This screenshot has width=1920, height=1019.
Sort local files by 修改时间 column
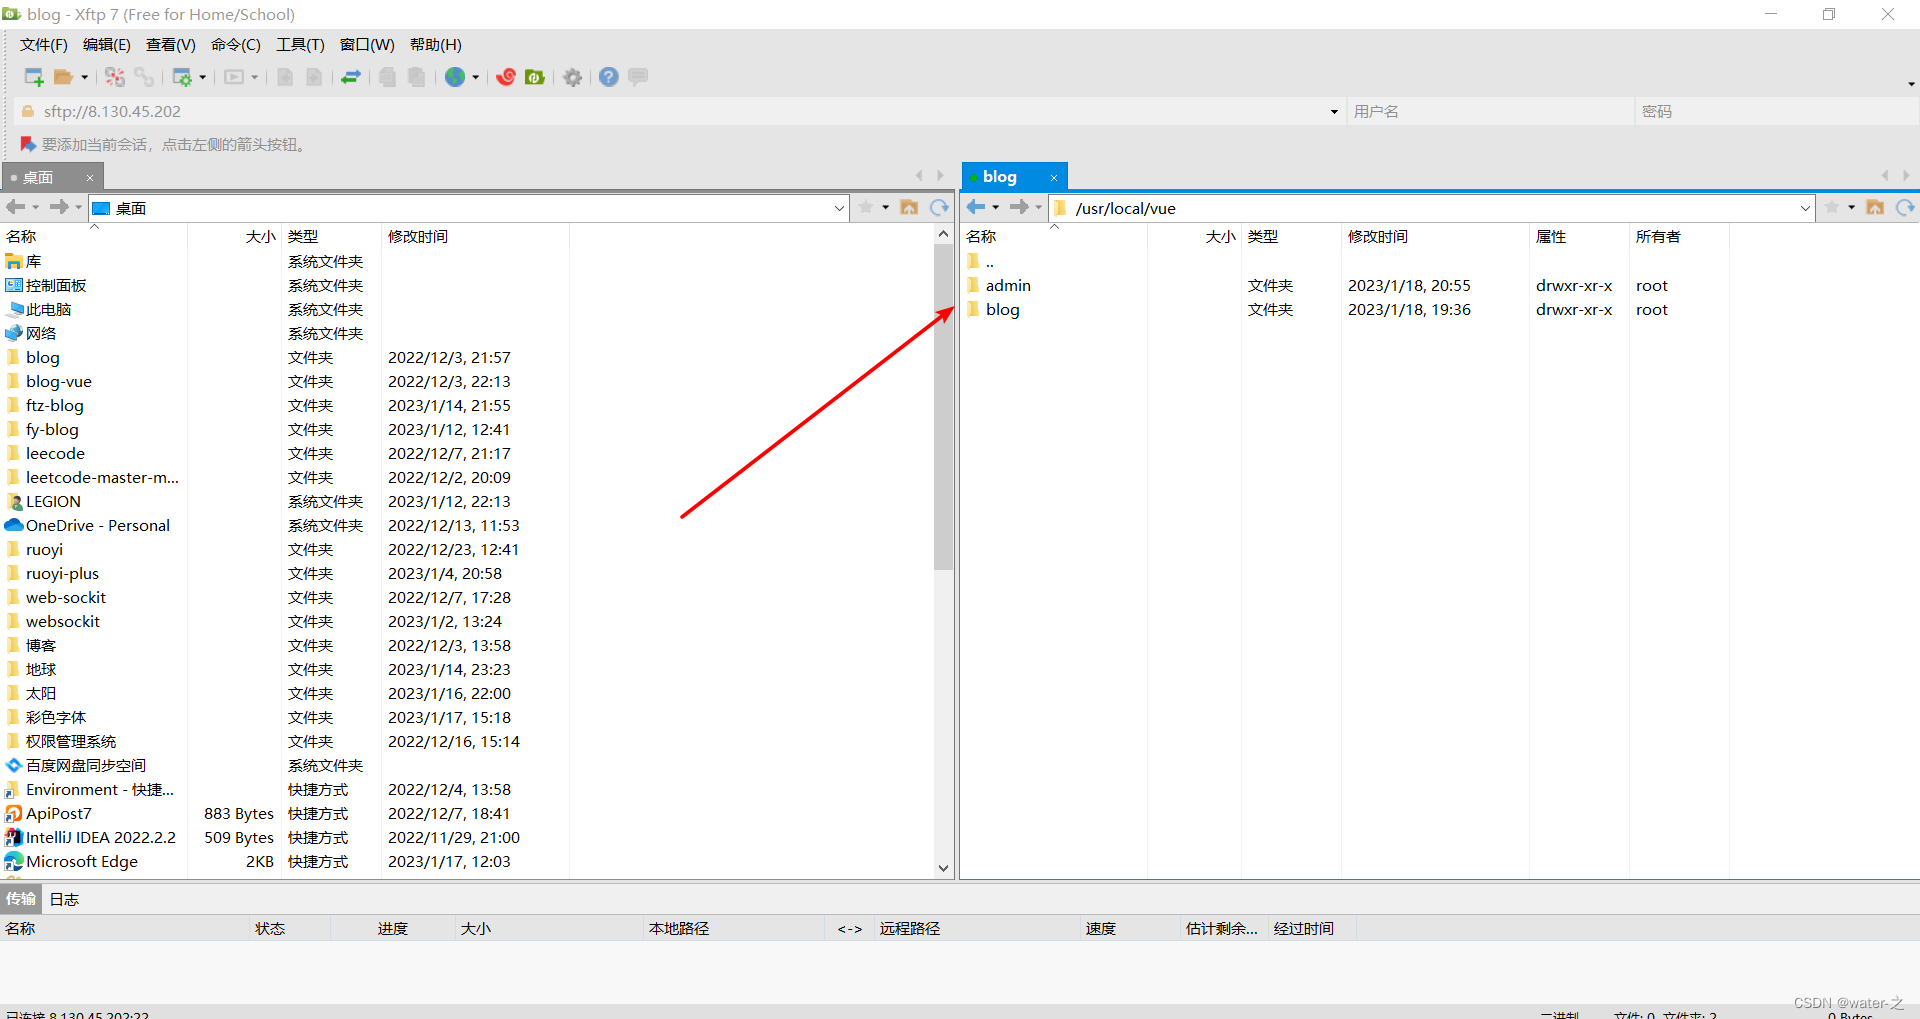[475, 237]
